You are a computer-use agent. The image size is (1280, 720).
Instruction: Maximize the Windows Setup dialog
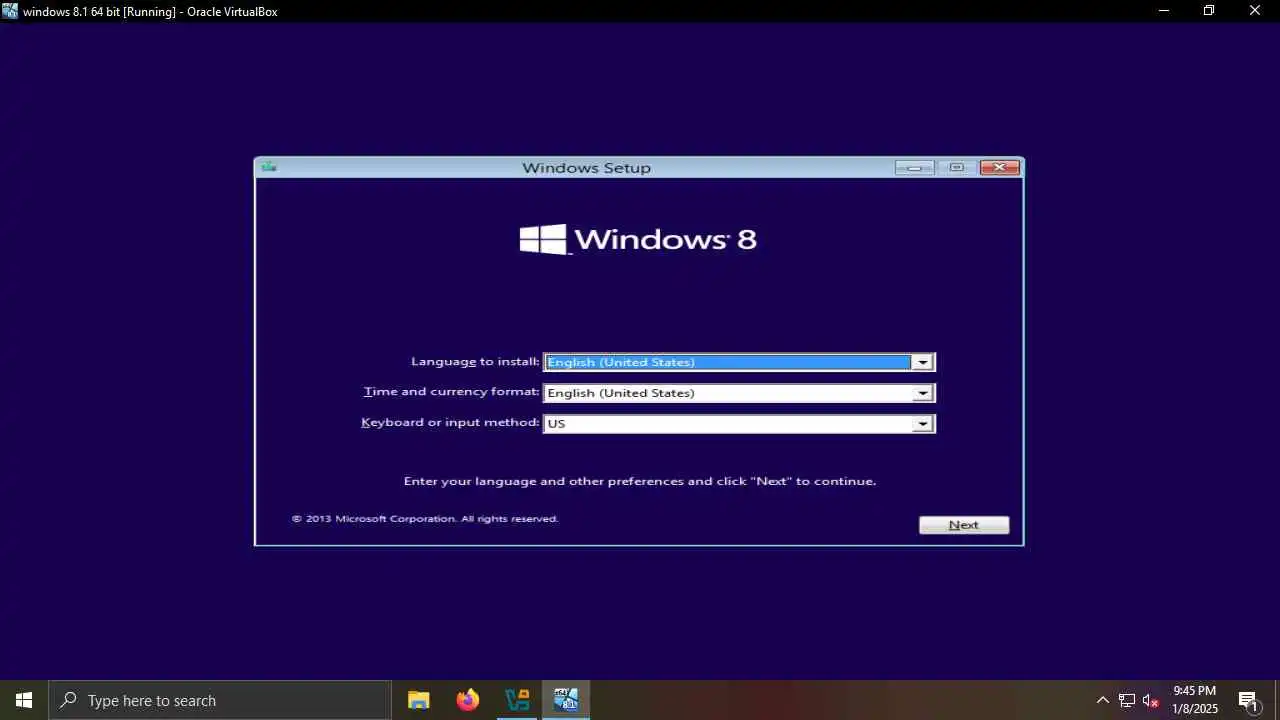coord(957,167)
